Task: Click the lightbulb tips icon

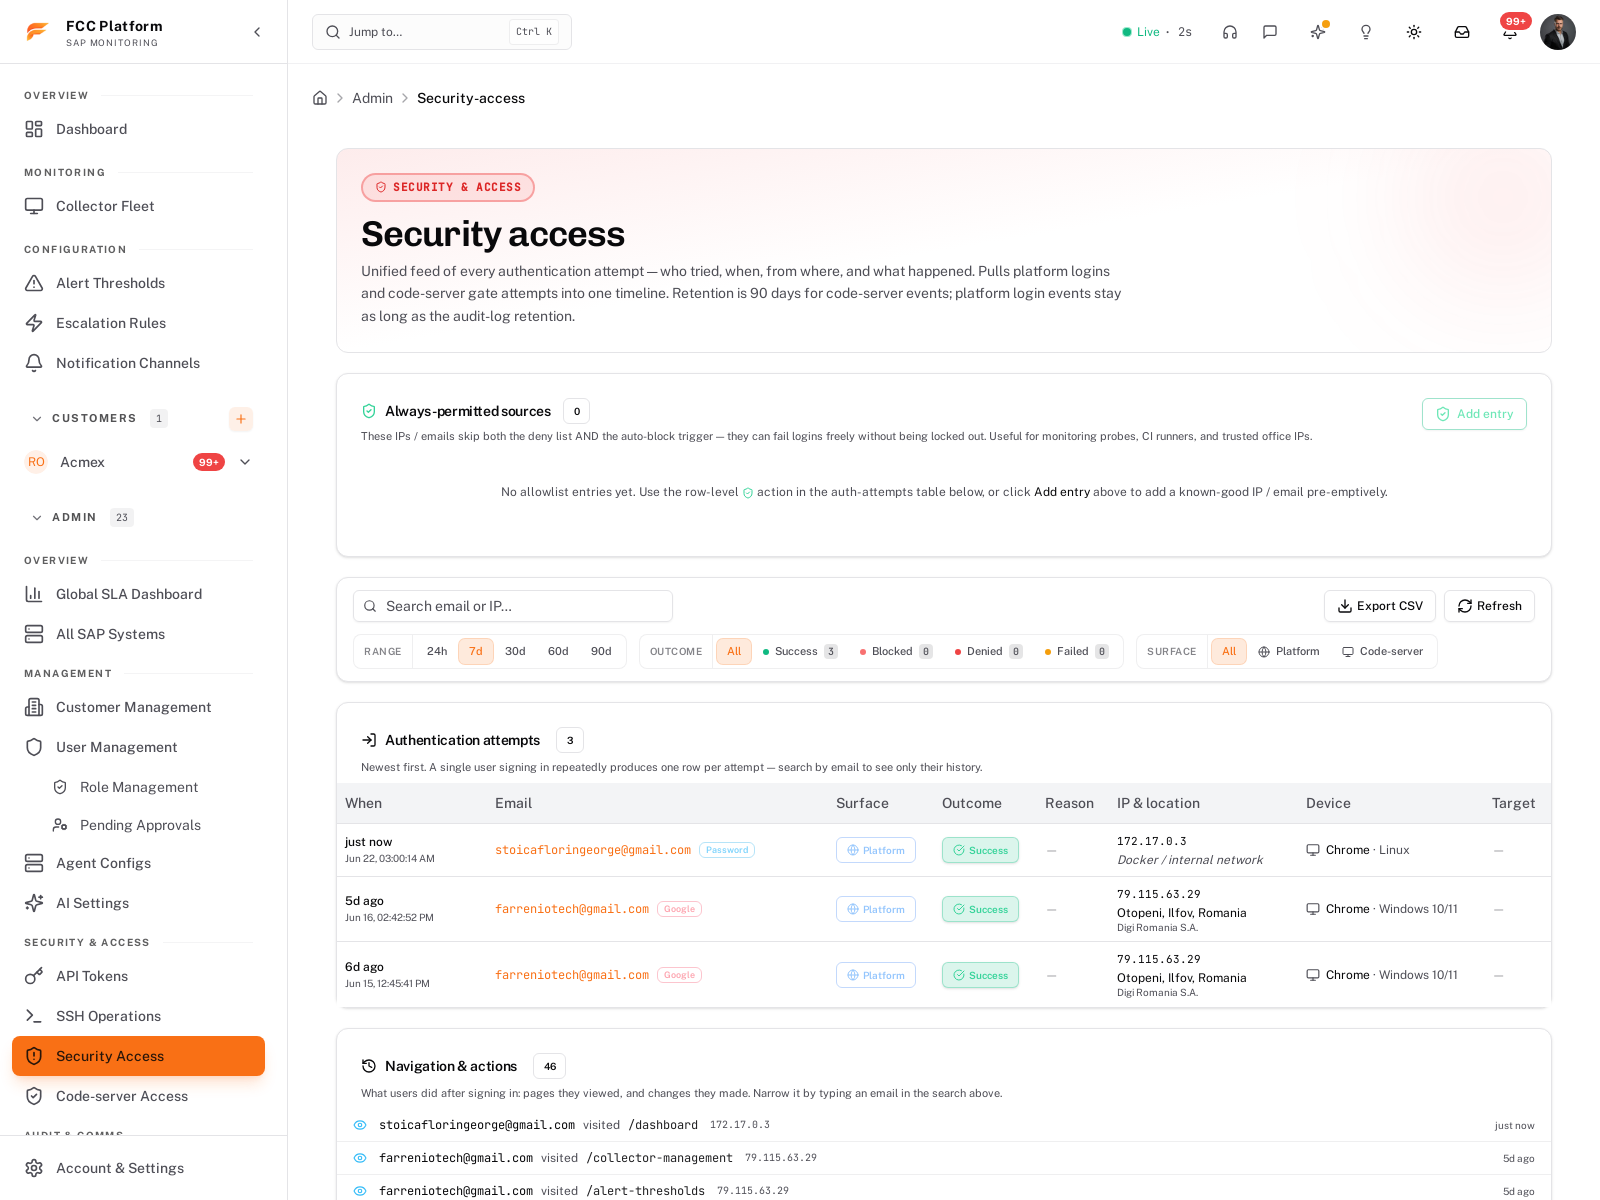Action: point(1366,32)
